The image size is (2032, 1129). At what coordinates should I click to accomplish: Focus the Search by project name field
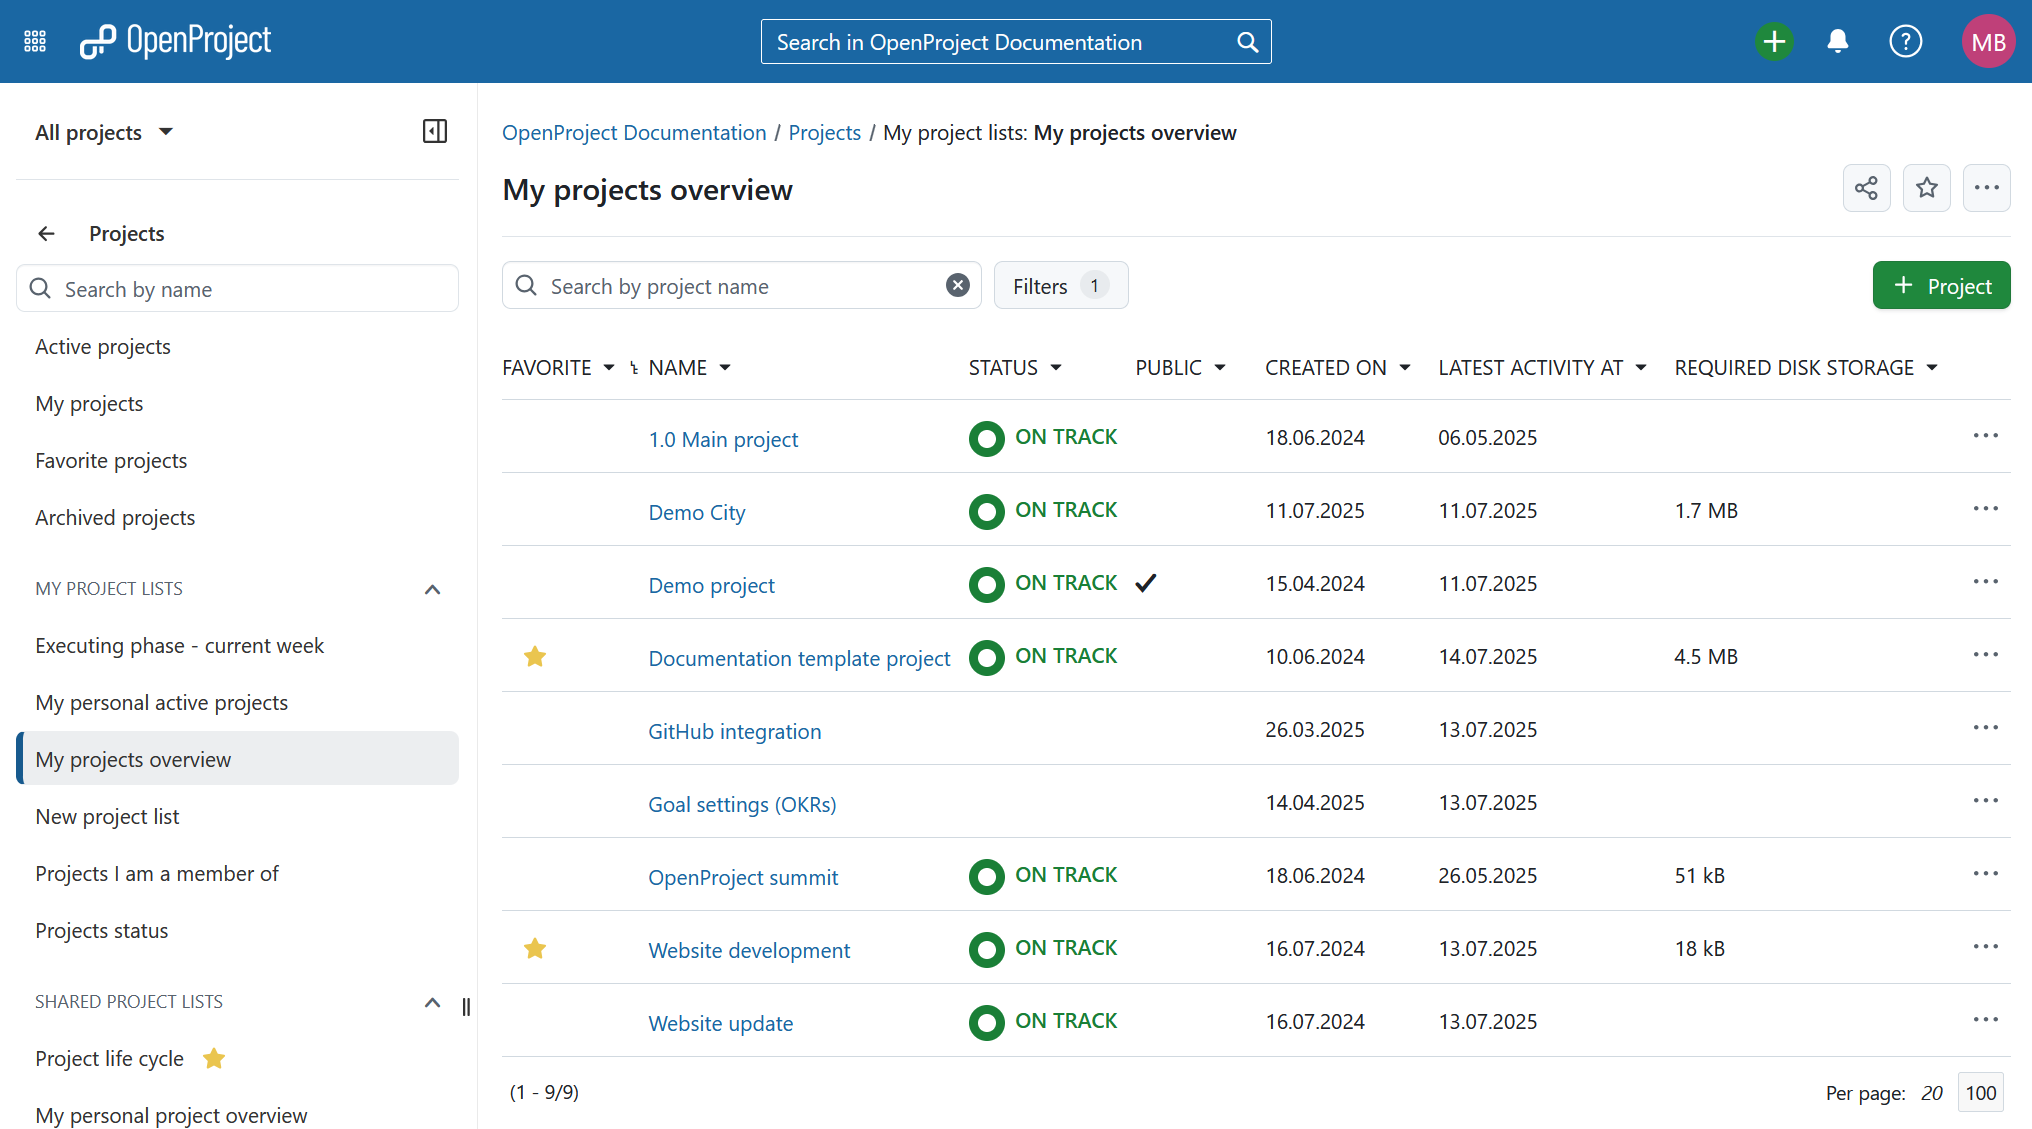click(x=742, y=286)
